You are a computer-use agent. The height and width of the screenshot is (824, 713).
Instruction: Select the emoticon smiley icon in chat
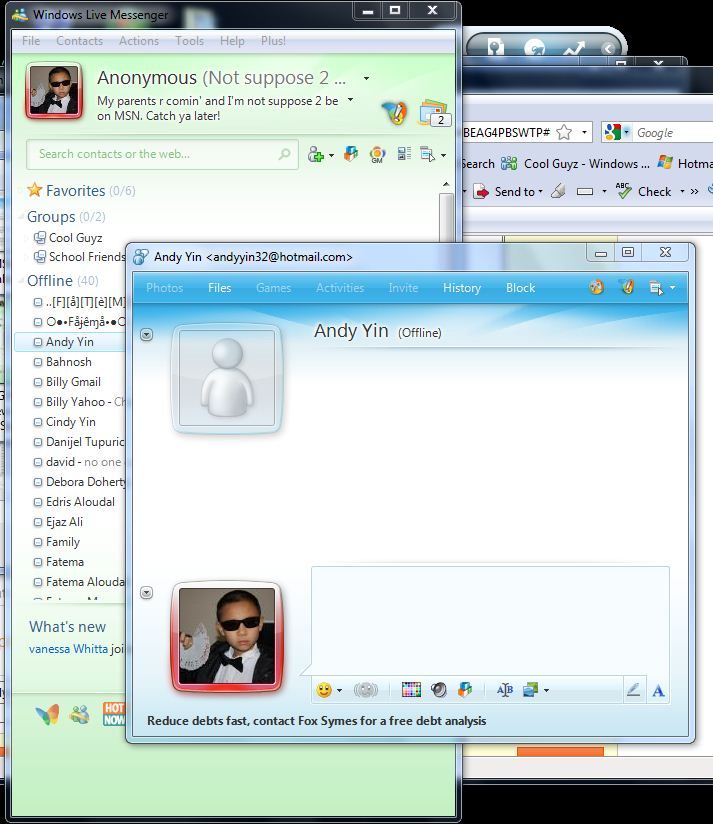[324, 689]
